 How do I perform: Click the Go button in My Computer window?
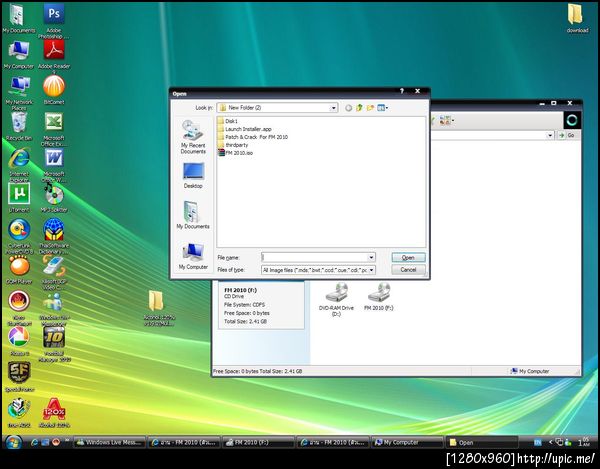click(x=567, y=135)
